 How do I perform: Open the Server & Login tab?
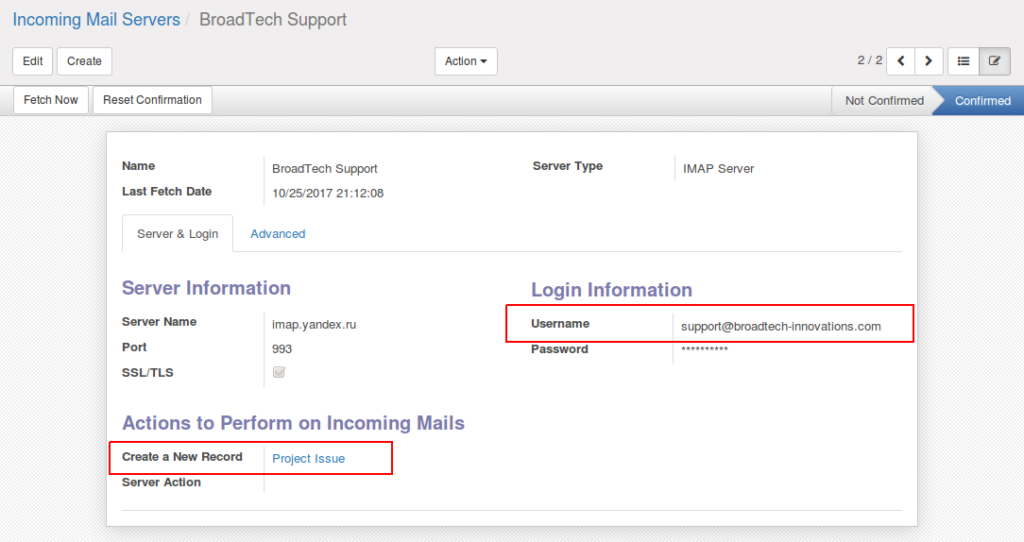pos(178,234)
